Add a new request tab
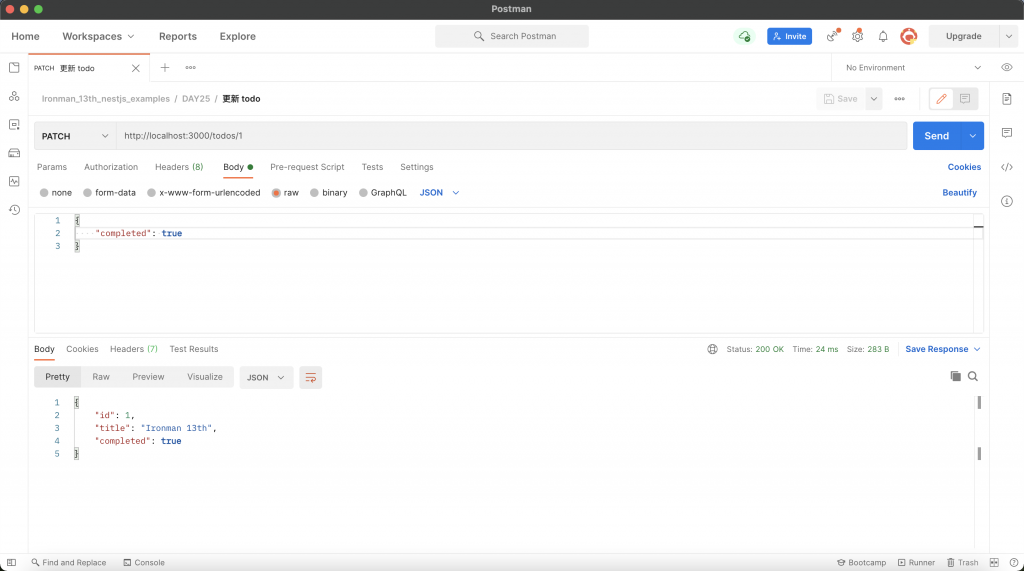 click(165, 67)
